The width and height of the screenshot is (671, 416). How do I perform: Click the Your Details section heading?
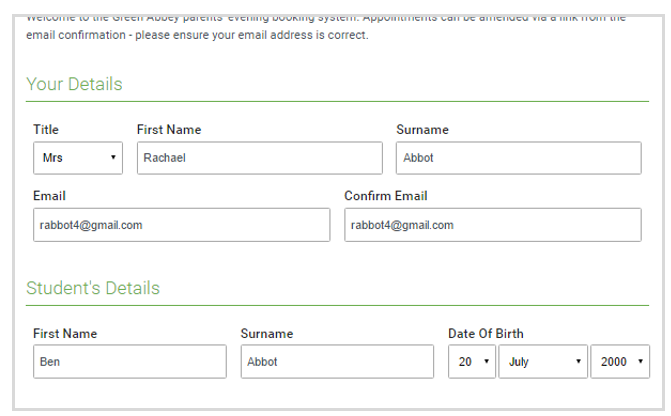click(x=74, y=84)
